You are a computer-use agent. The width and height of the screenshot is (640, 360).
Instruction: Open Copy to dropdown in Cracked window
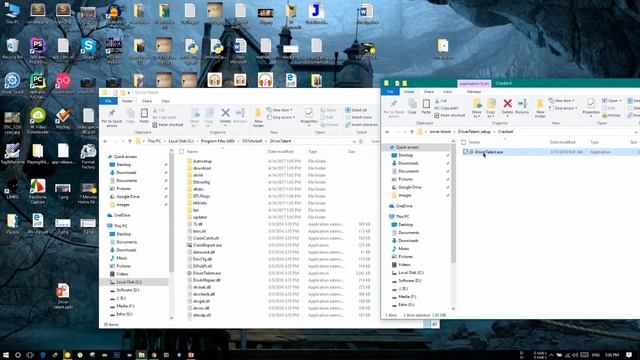(491, 108)
